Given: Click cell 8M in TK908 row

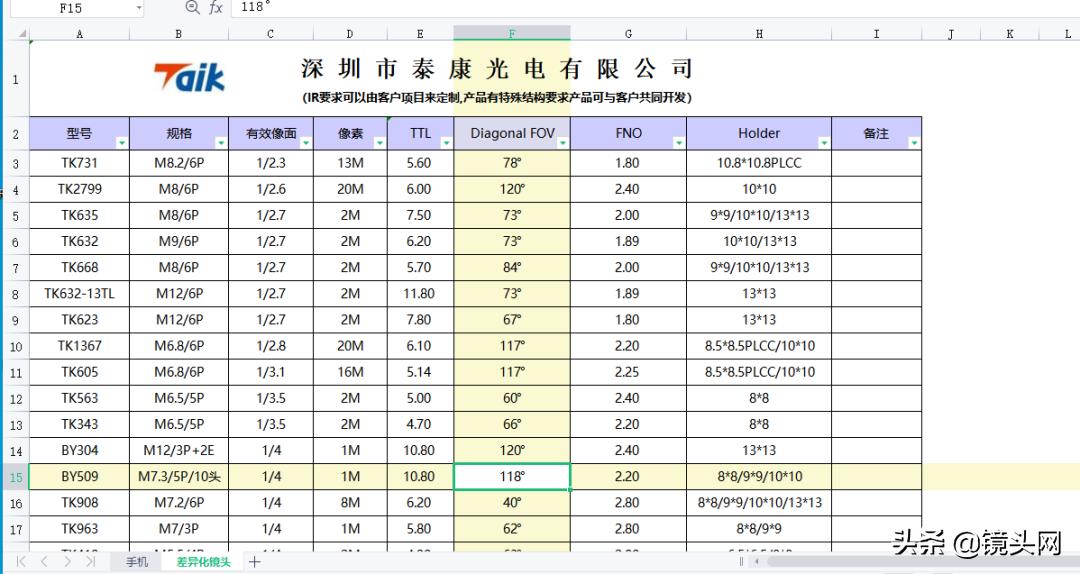Looking at the screenshot, I should 350,503.
